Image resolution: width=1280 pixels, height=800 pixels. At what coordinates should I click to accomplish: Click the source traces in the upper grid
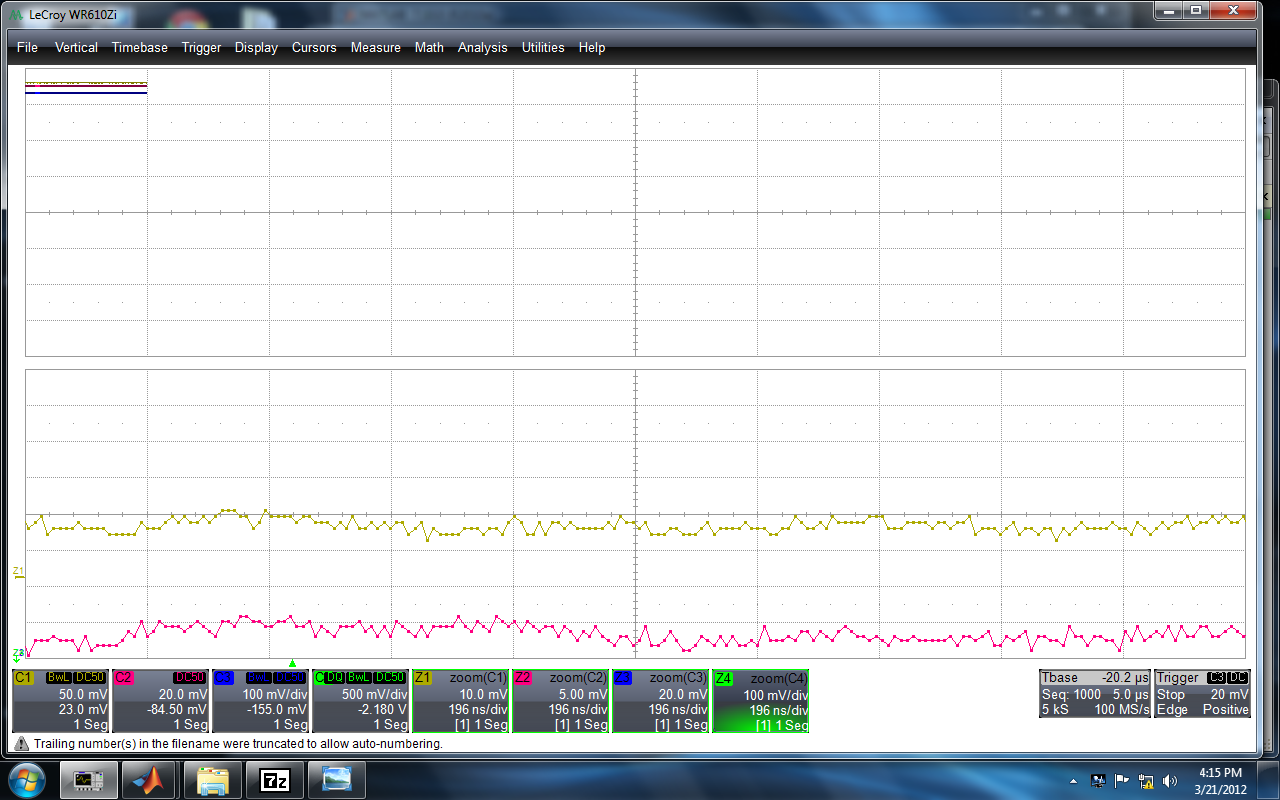point(86,87)
